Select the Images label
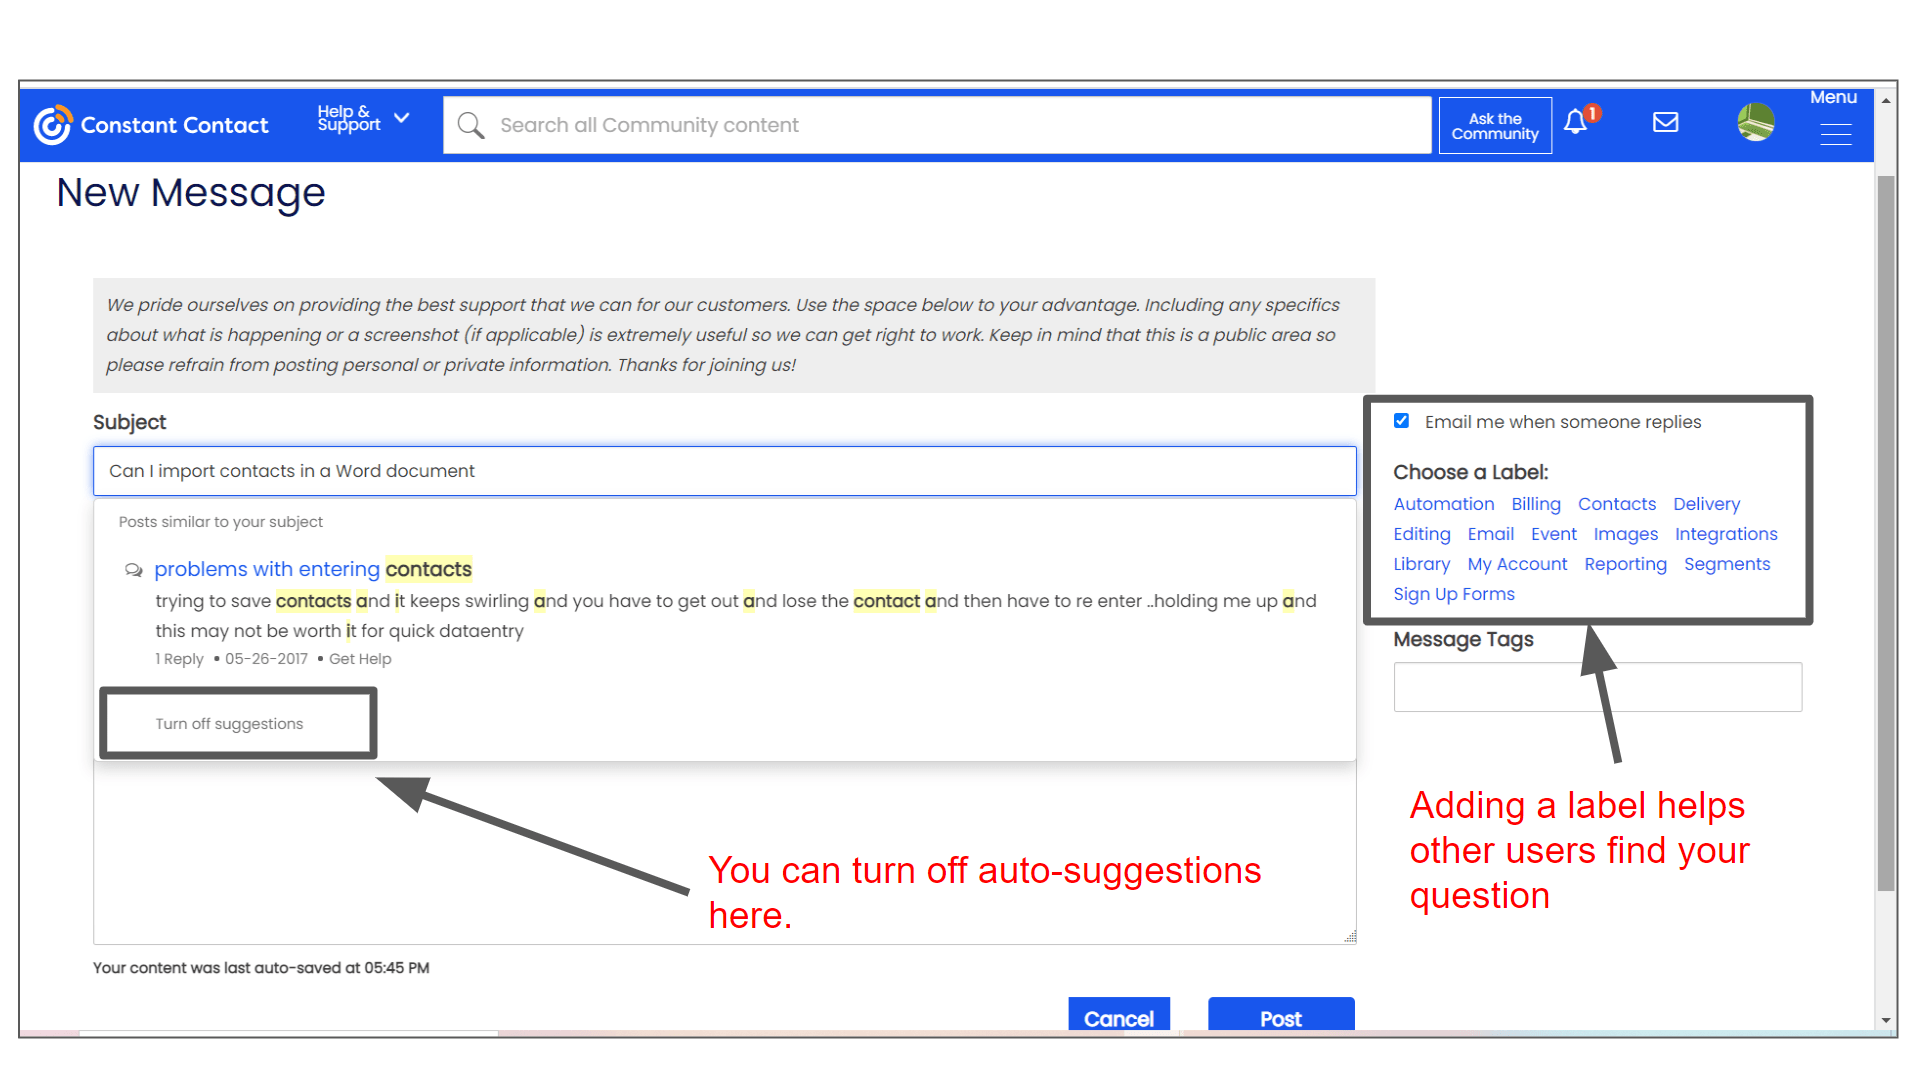Viewport: 1920px width, 1080px height. 1625,534
